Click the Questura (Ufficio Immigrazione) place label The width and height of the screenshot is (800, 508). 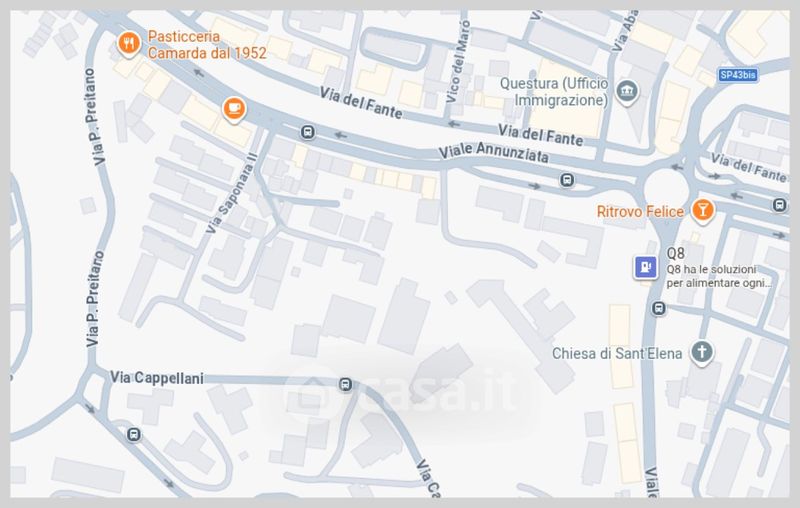click(554, 92)
